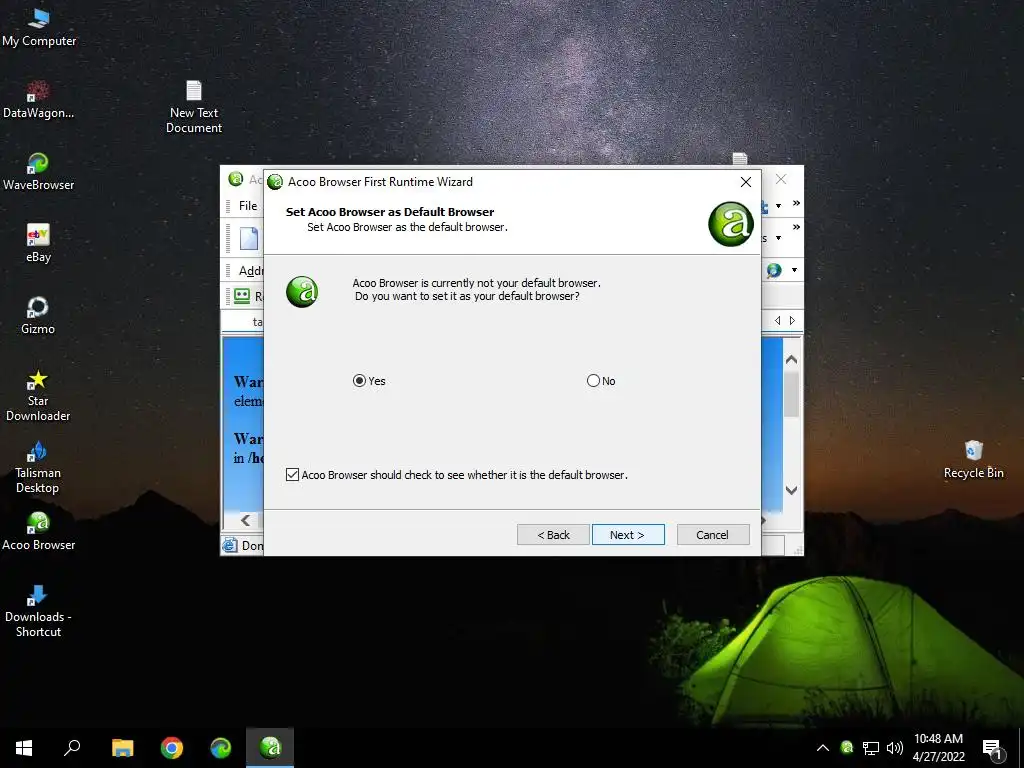Click the scroll down arrow in Acoo page

tap(792, 490)
